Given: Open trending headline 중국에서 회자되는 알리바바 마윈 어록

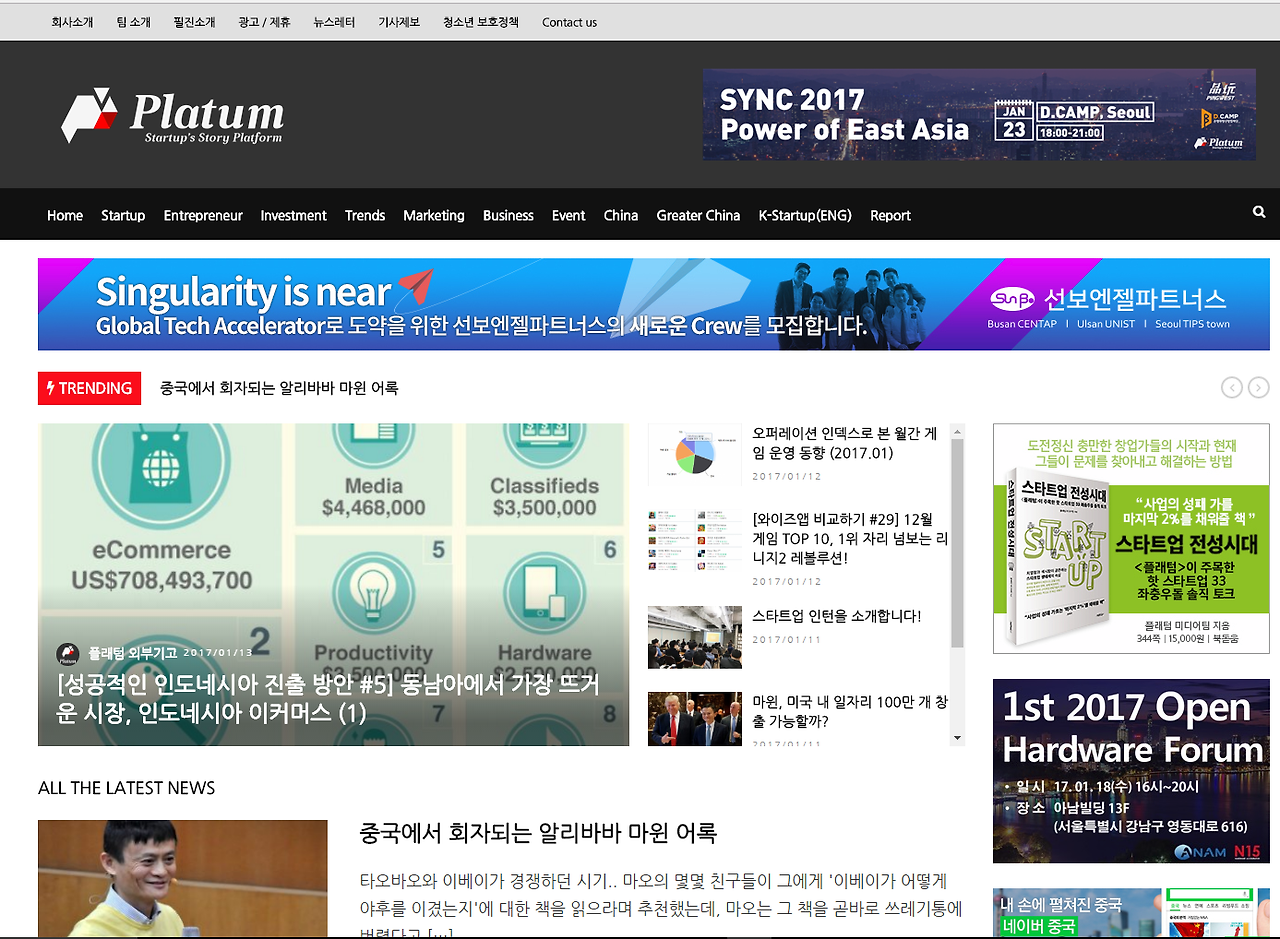Looking at the screenshot, I should (279, 388).
